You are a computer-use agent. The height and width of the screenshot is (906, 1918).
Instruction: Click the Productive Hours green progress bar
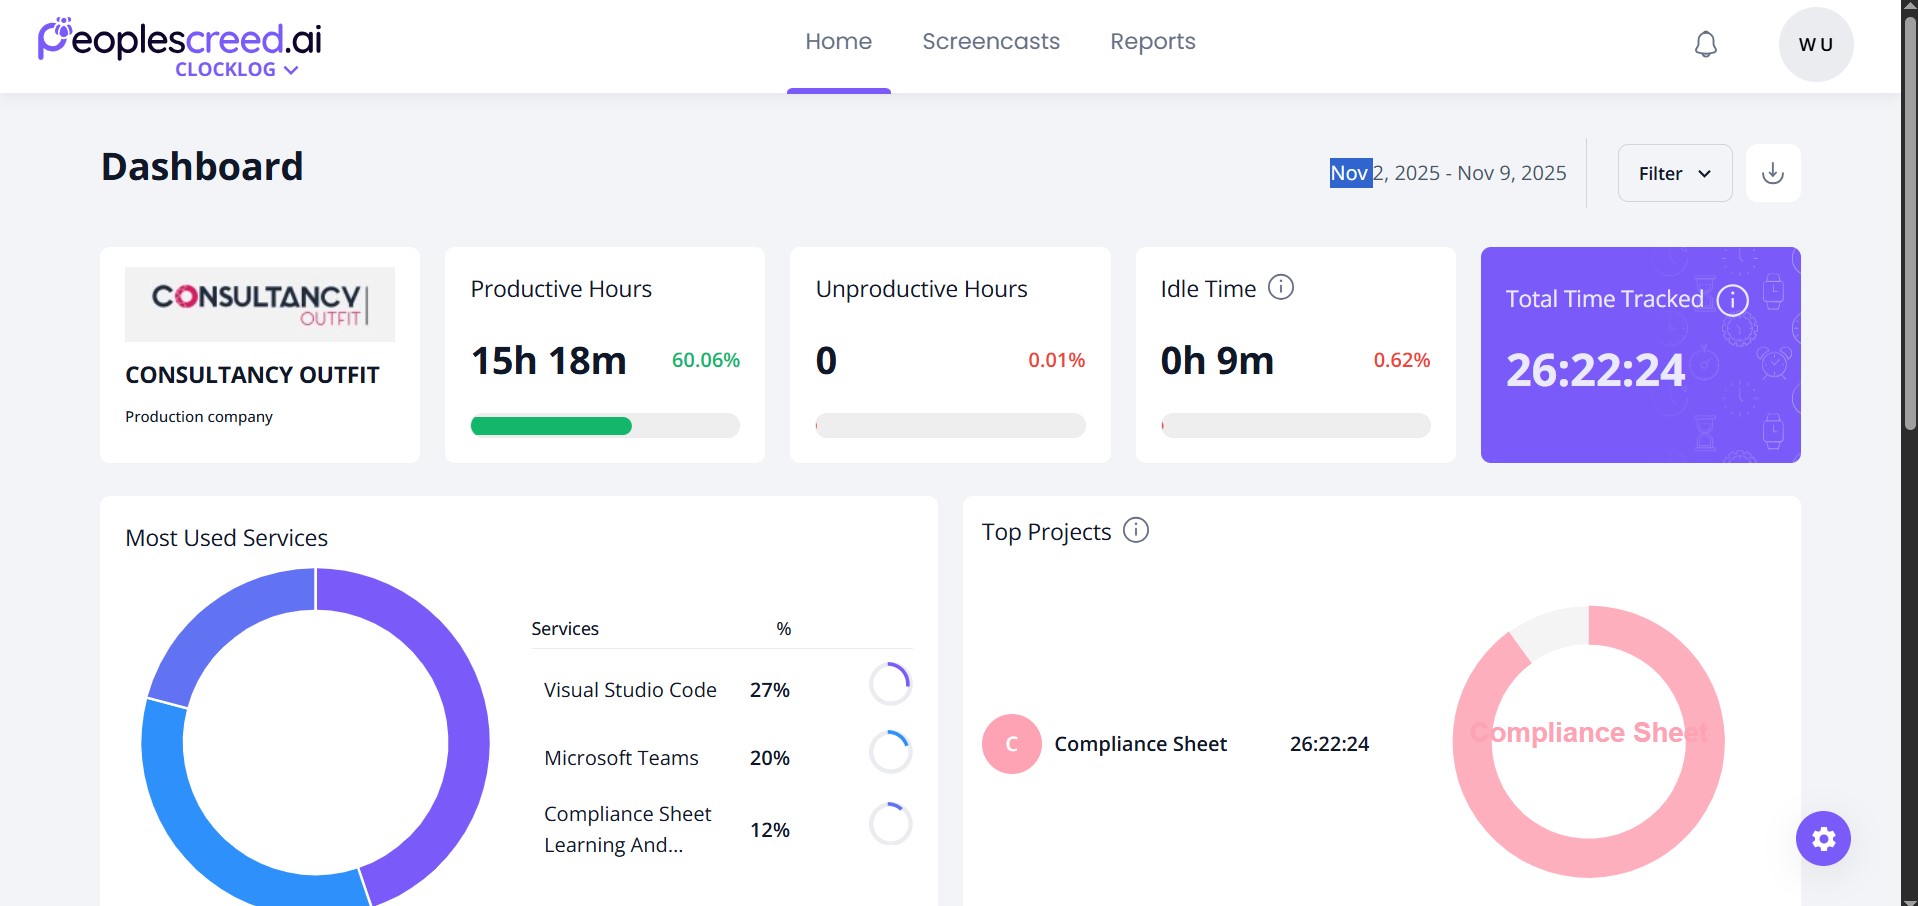click(551, 426)
